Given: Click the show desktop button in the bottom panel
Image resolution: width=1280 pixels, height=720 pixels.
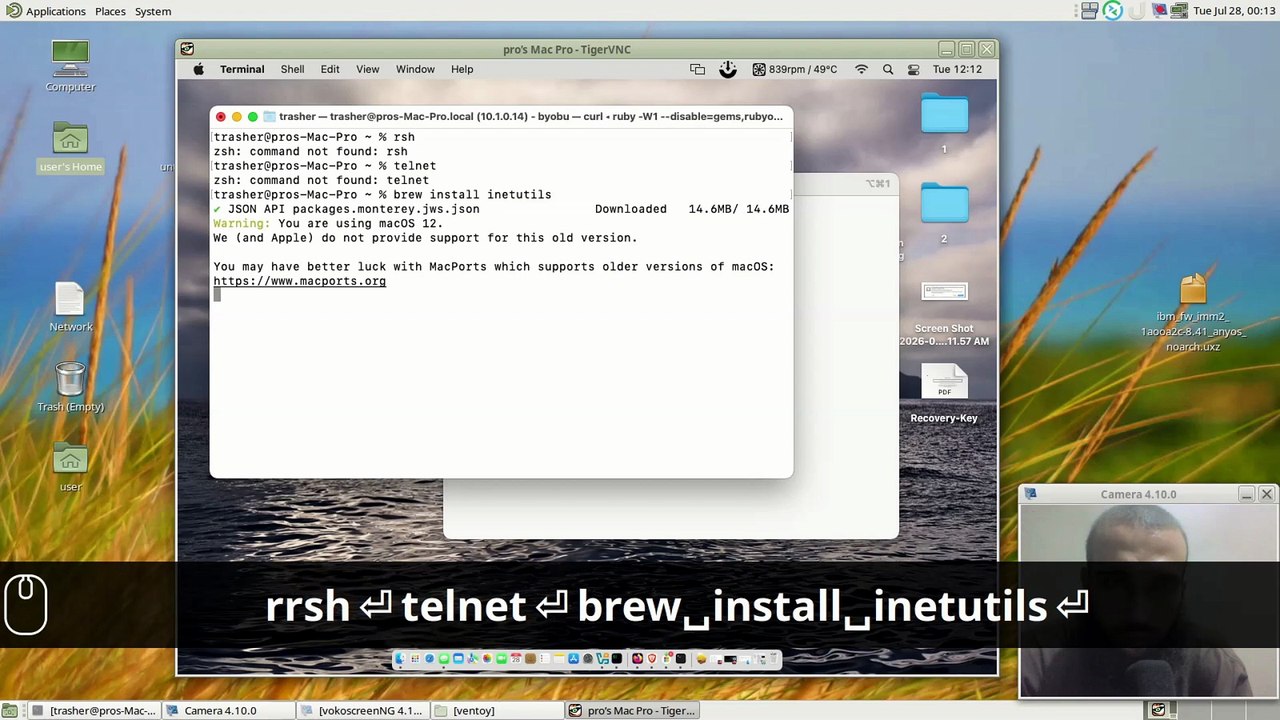Looking at the screenshot, I should [10, 710].
